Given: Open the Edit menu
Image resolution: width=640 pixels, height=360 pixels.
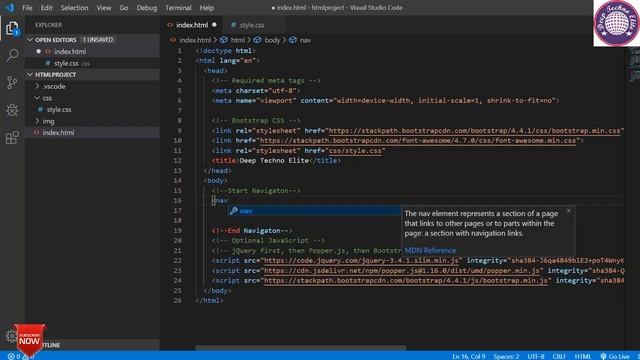Looking at the screenshot, I should (47, 7).
